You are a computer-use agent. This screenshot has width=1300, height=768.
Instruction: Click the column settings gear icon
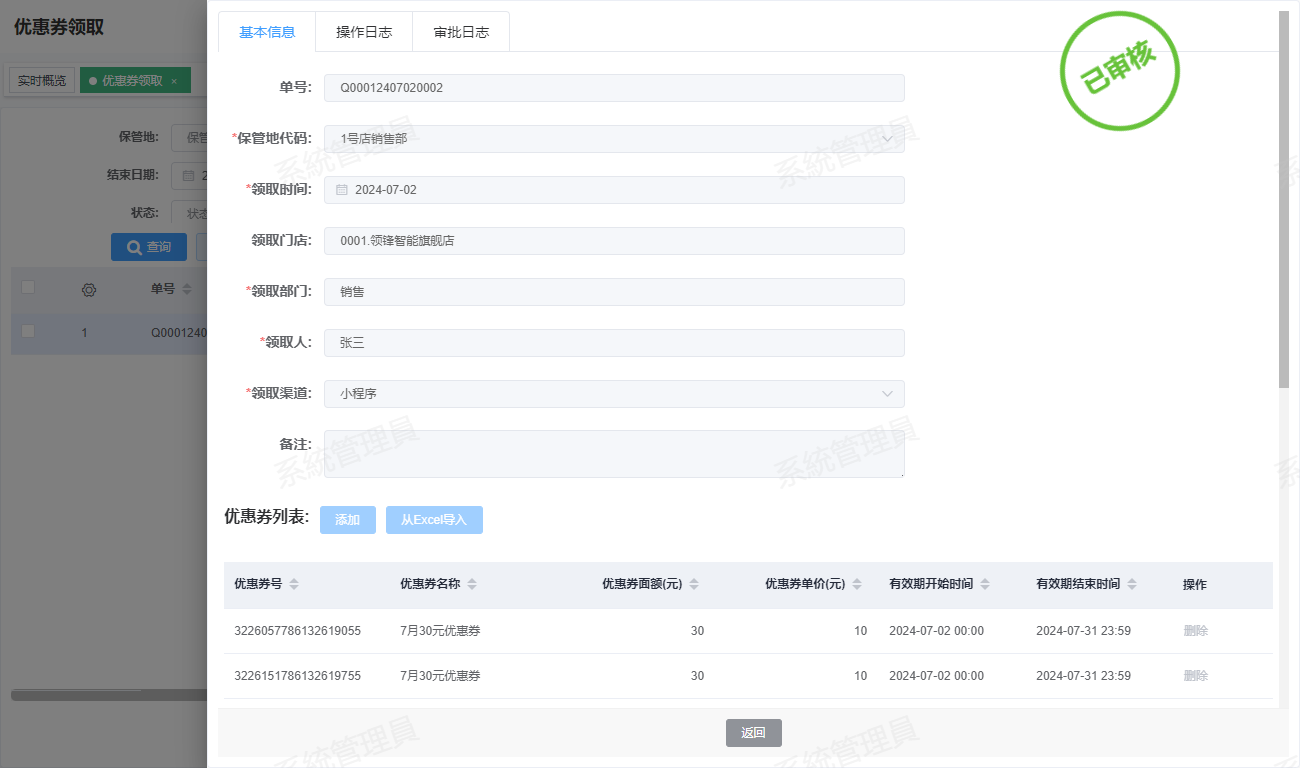[x=88, y=290]
